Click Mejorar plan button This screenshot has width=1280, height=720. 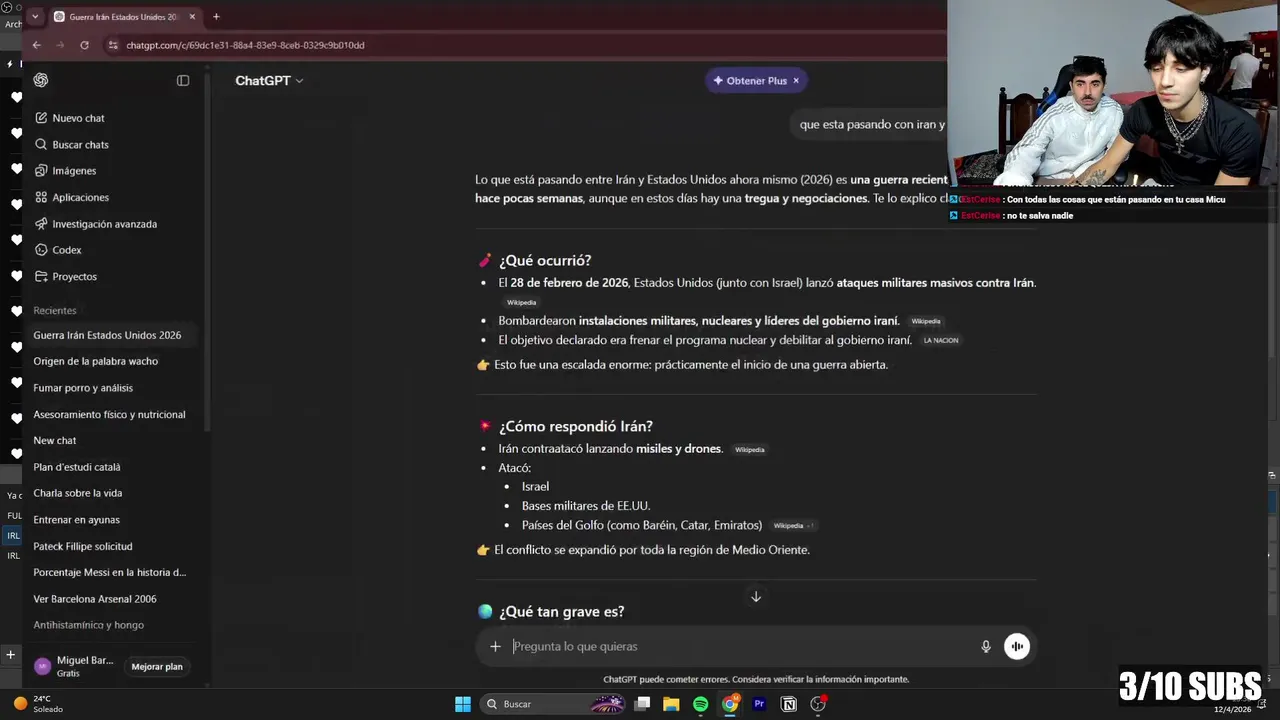(157, 667)
